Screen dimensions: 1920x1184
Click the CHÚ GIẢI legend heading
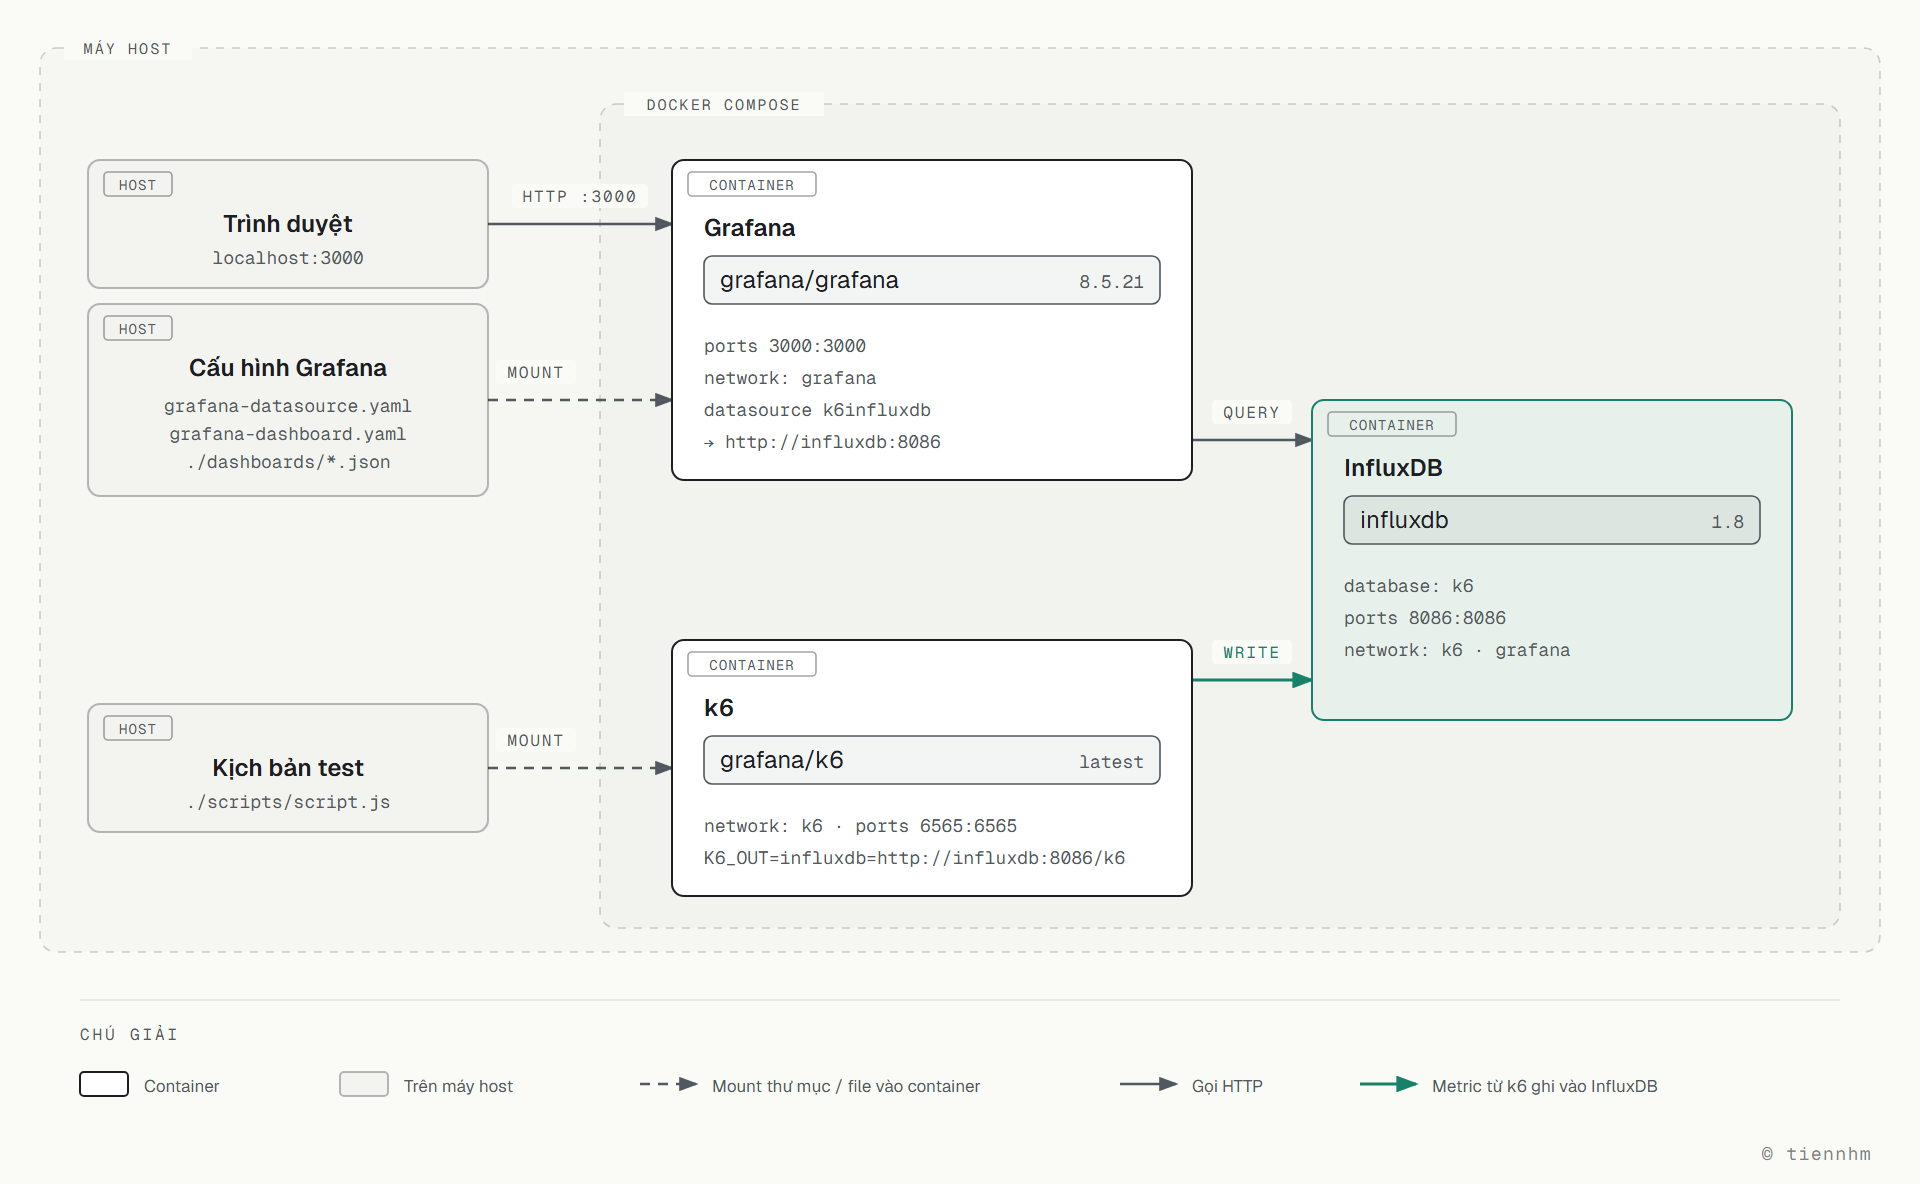point(129,1035)
